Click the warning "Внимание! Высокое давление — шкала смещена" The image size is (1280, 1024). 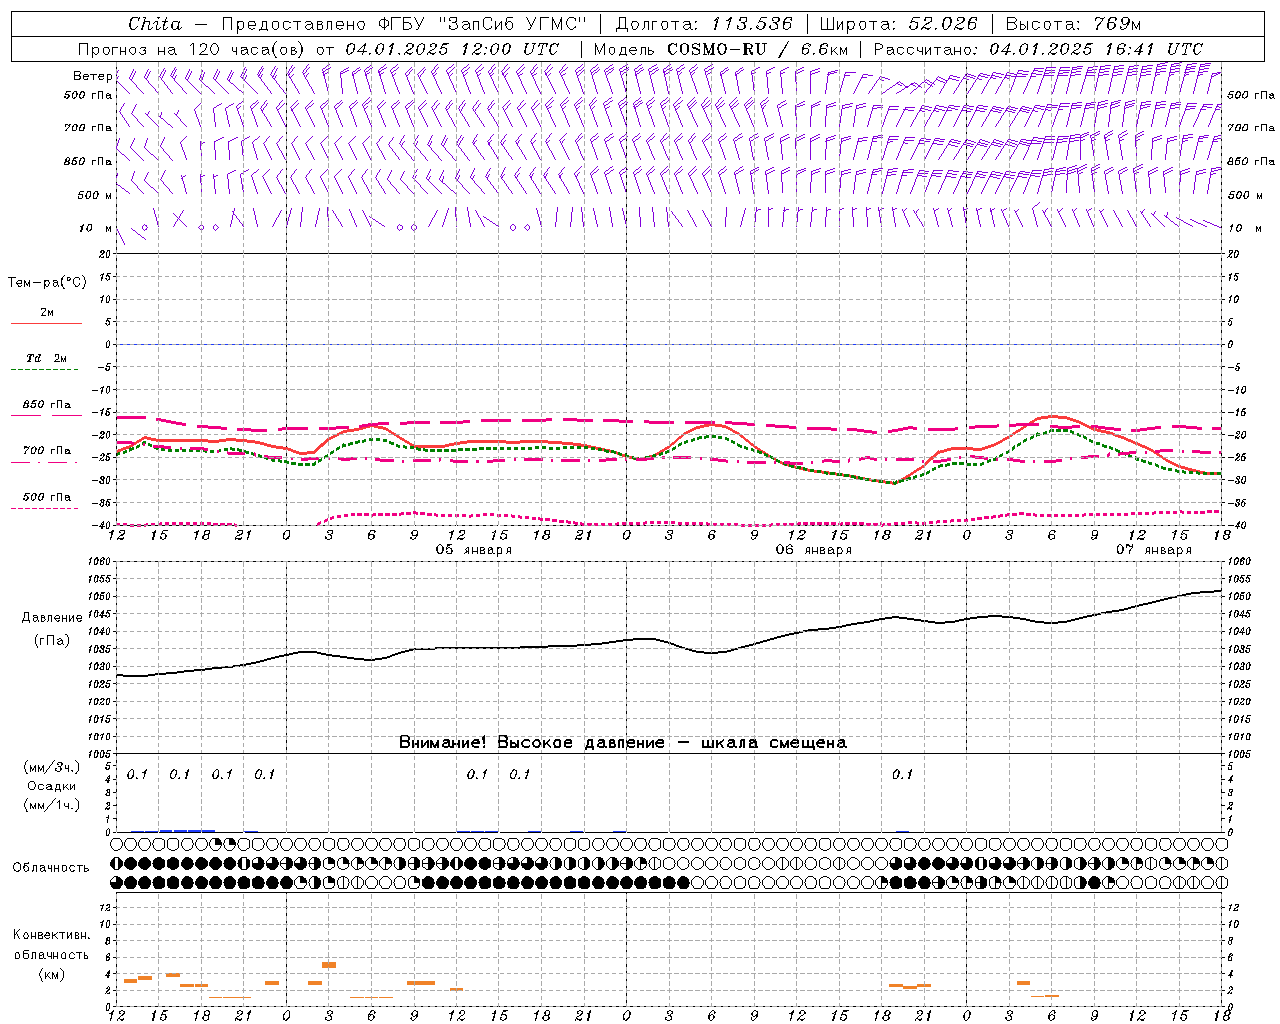point(623,743)
